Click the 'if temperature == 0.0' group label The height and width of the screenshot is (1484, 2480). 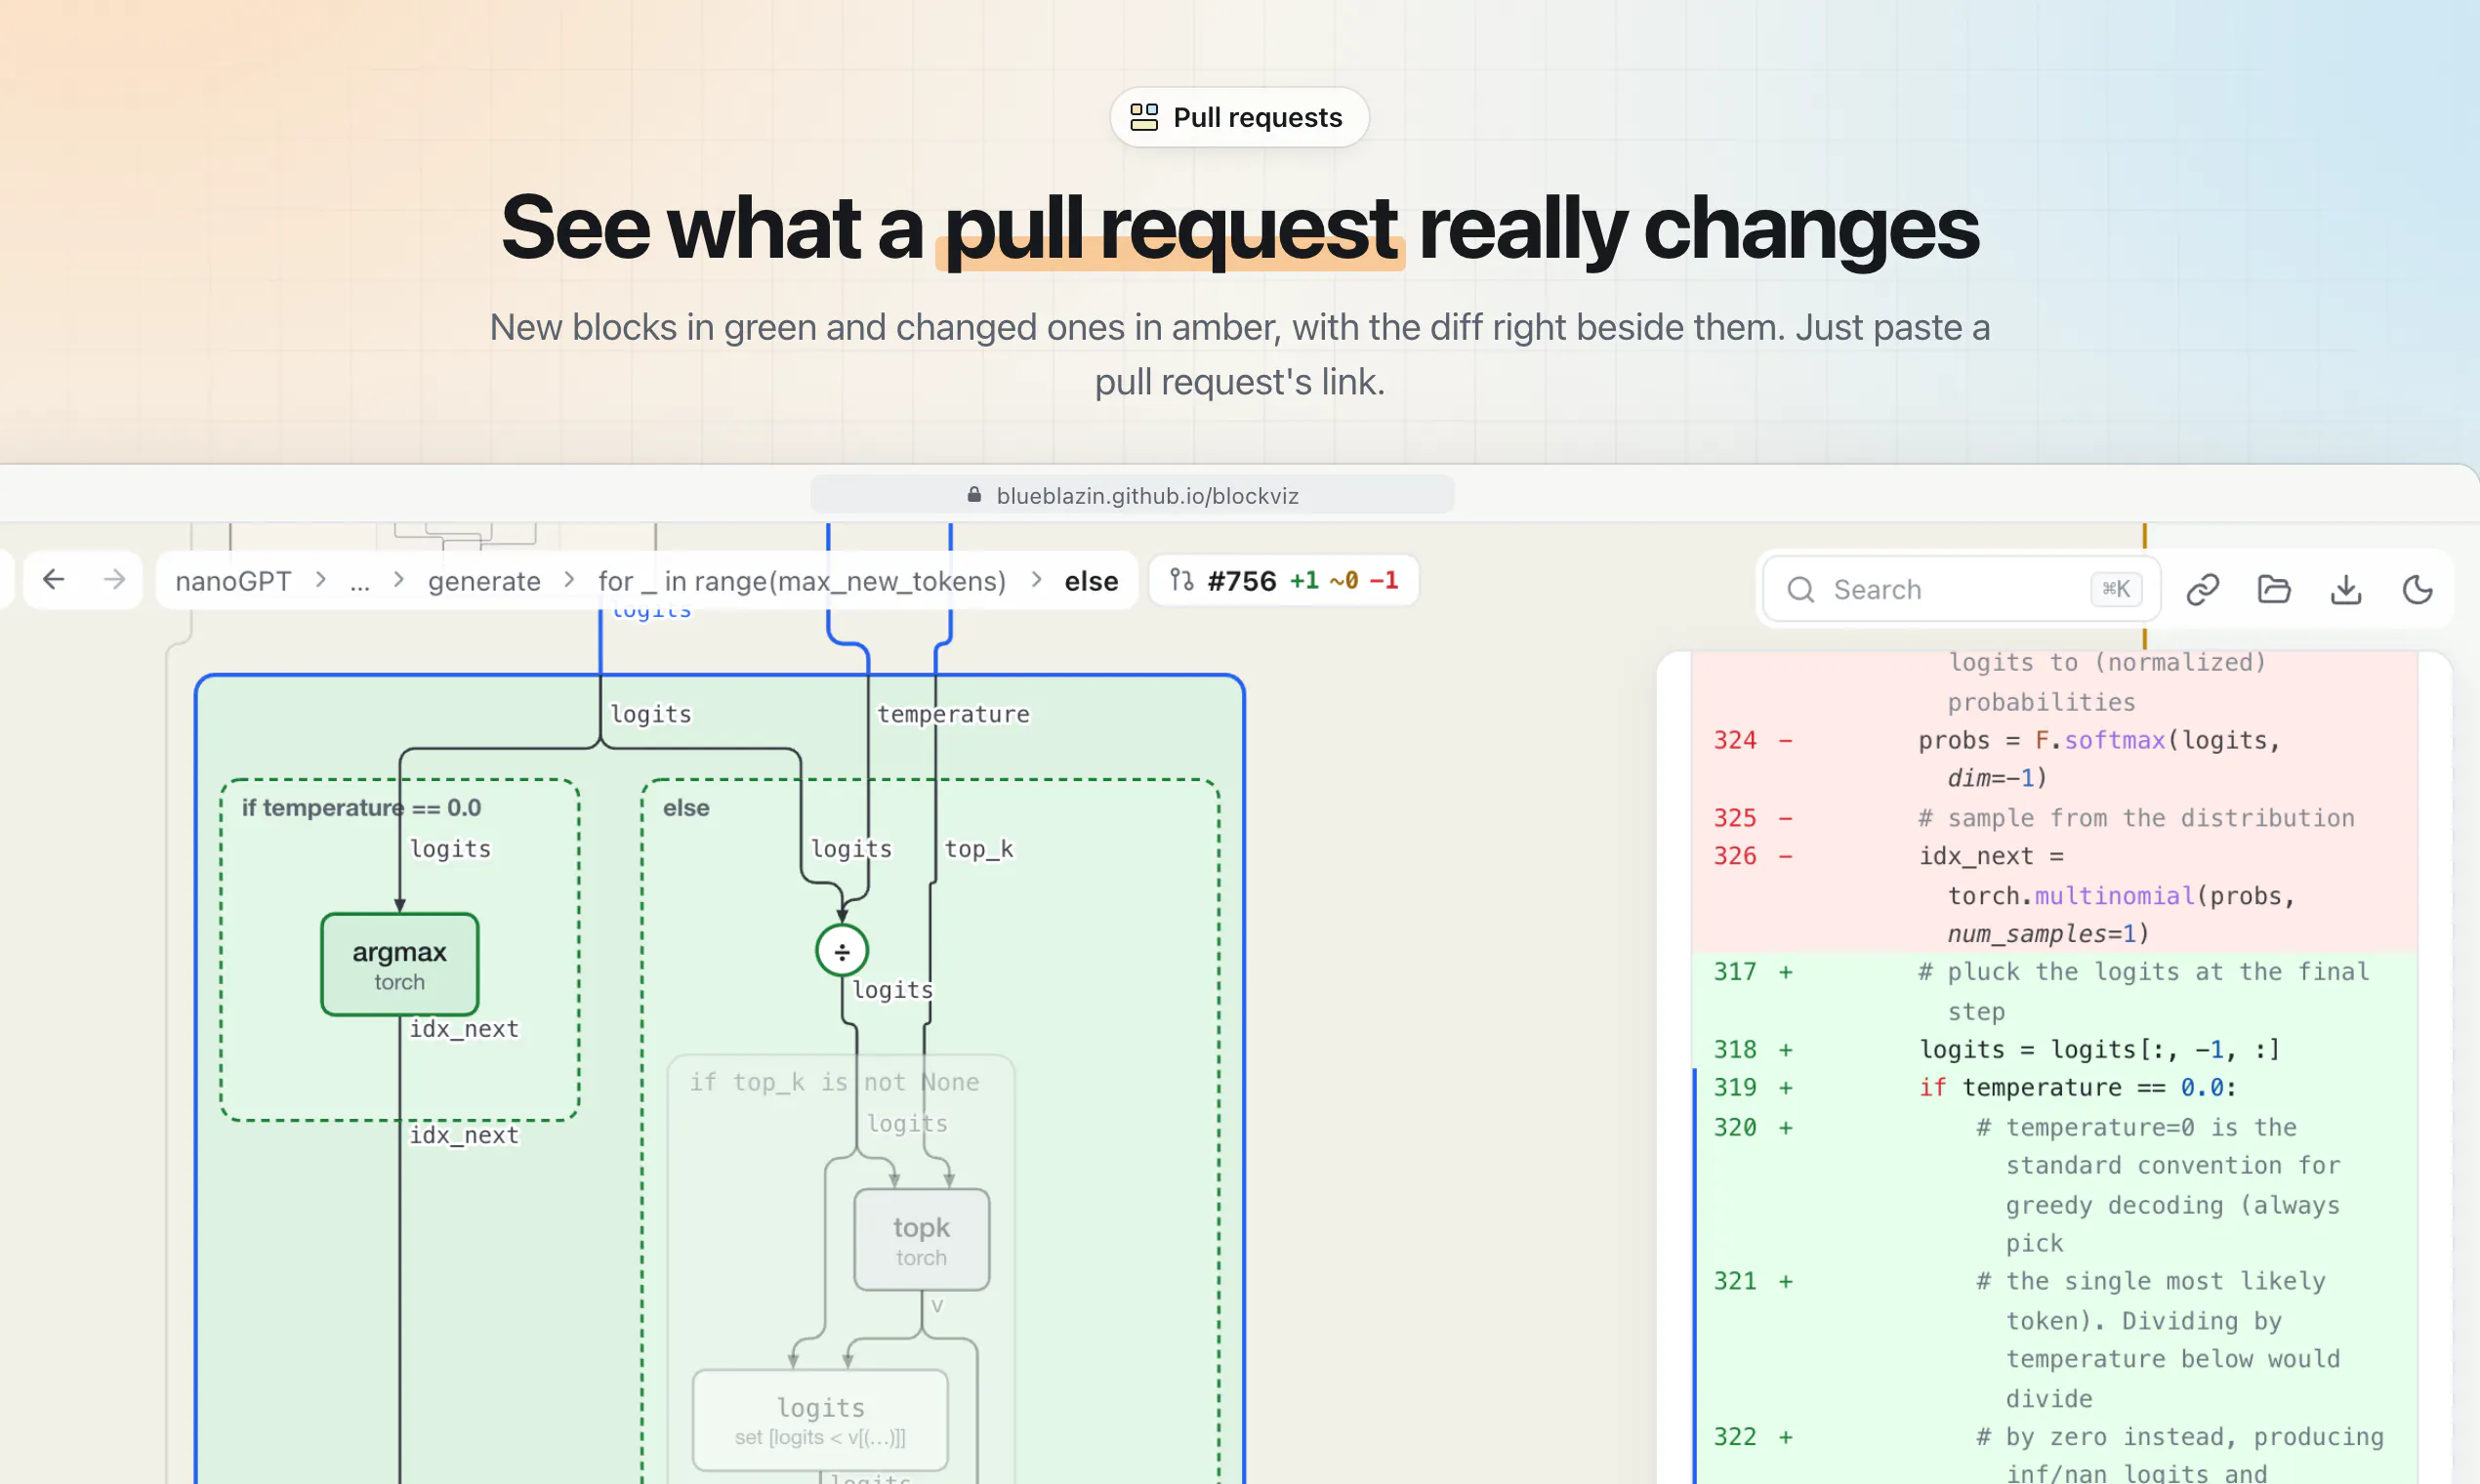361,807
